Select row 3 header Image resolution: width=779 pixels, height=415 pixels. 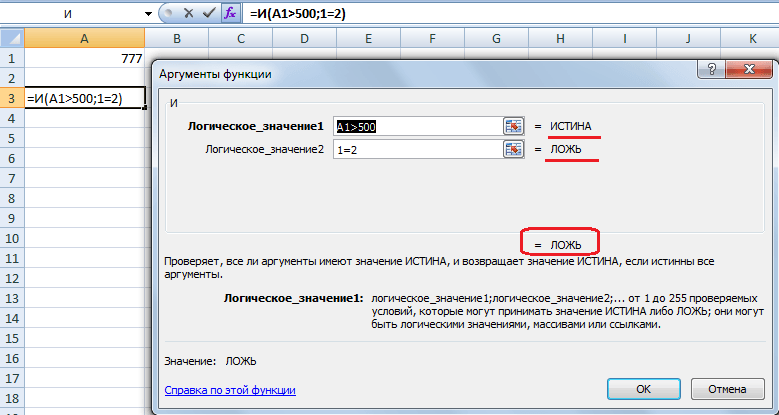coord(12,98)
